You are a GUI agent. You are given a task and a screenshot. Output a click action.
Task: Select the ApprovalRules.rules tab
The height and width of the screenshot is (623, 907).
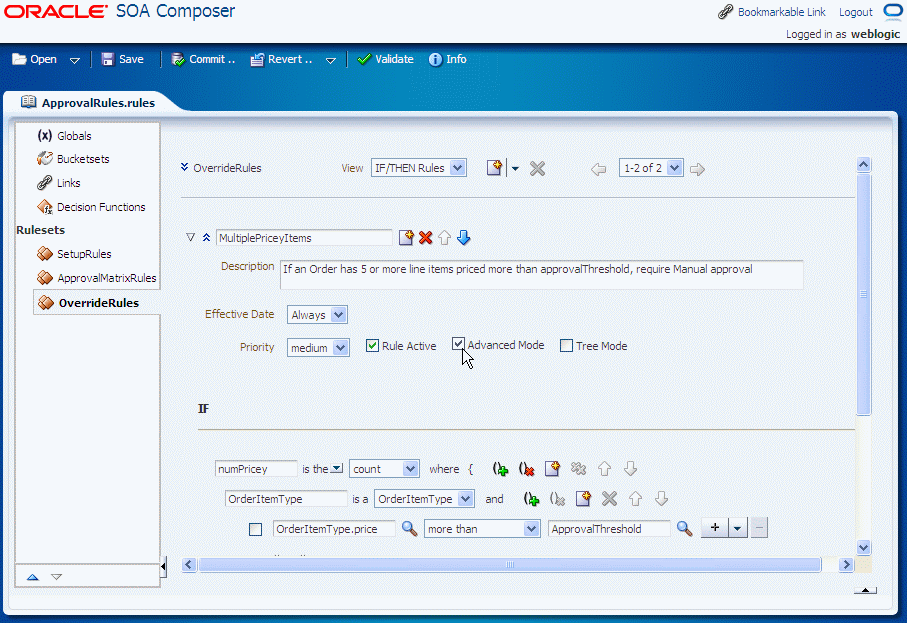coord(89,102)
